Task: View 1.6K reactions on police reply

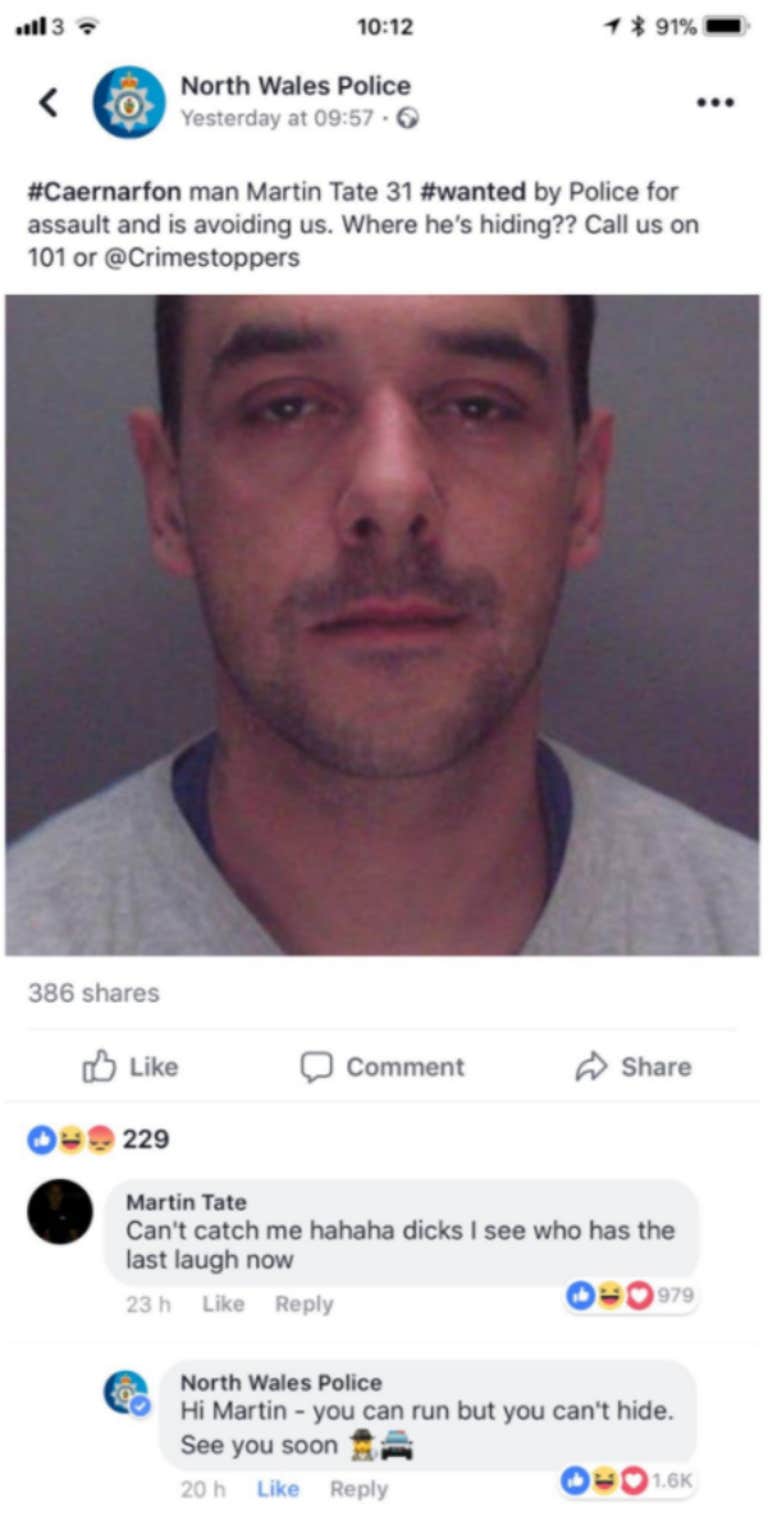Action: (626, 1481)
